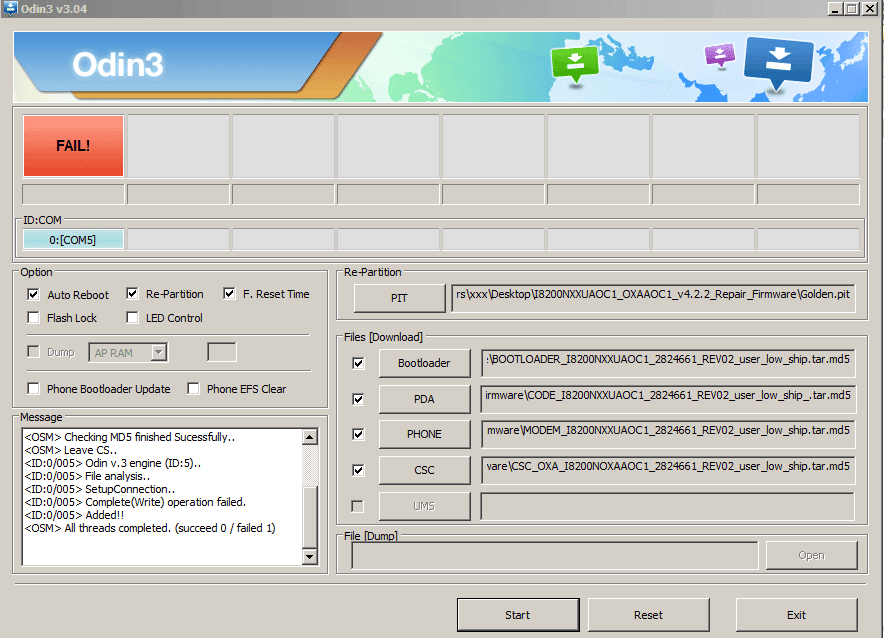Image resolution: width=884 pixels, height=638 pixels.
Task: Click the 'Added!!' log line
Action: tap(74, 515)
